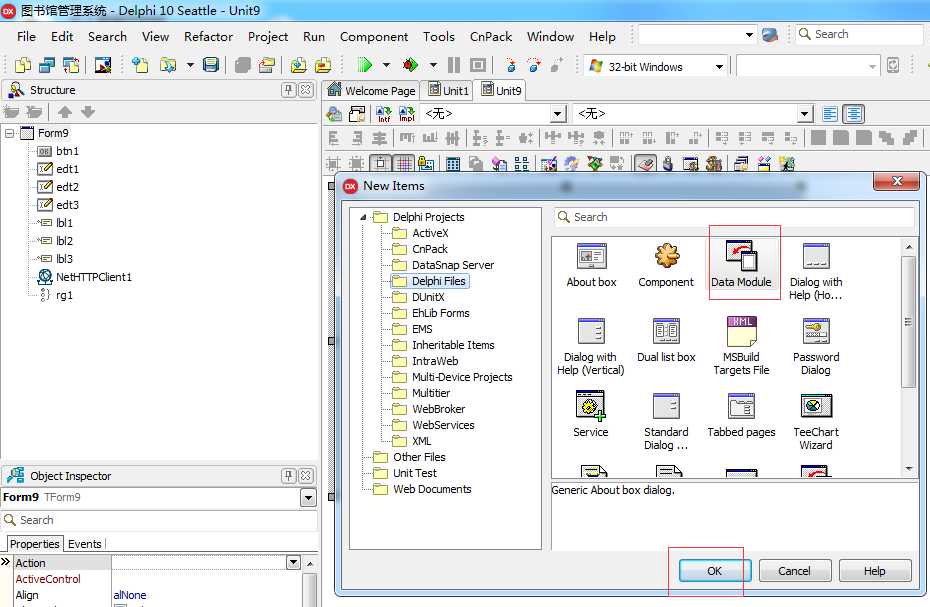Move down arrow in Structure panel
The width and height of the screenshot is (930, 607).
(x=88, y=112)
